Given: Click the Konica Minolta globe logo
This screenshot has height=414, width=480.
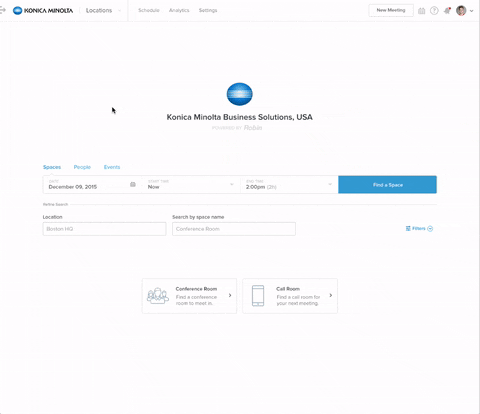Looking at the screenshot, I should [x=239, y=94].
